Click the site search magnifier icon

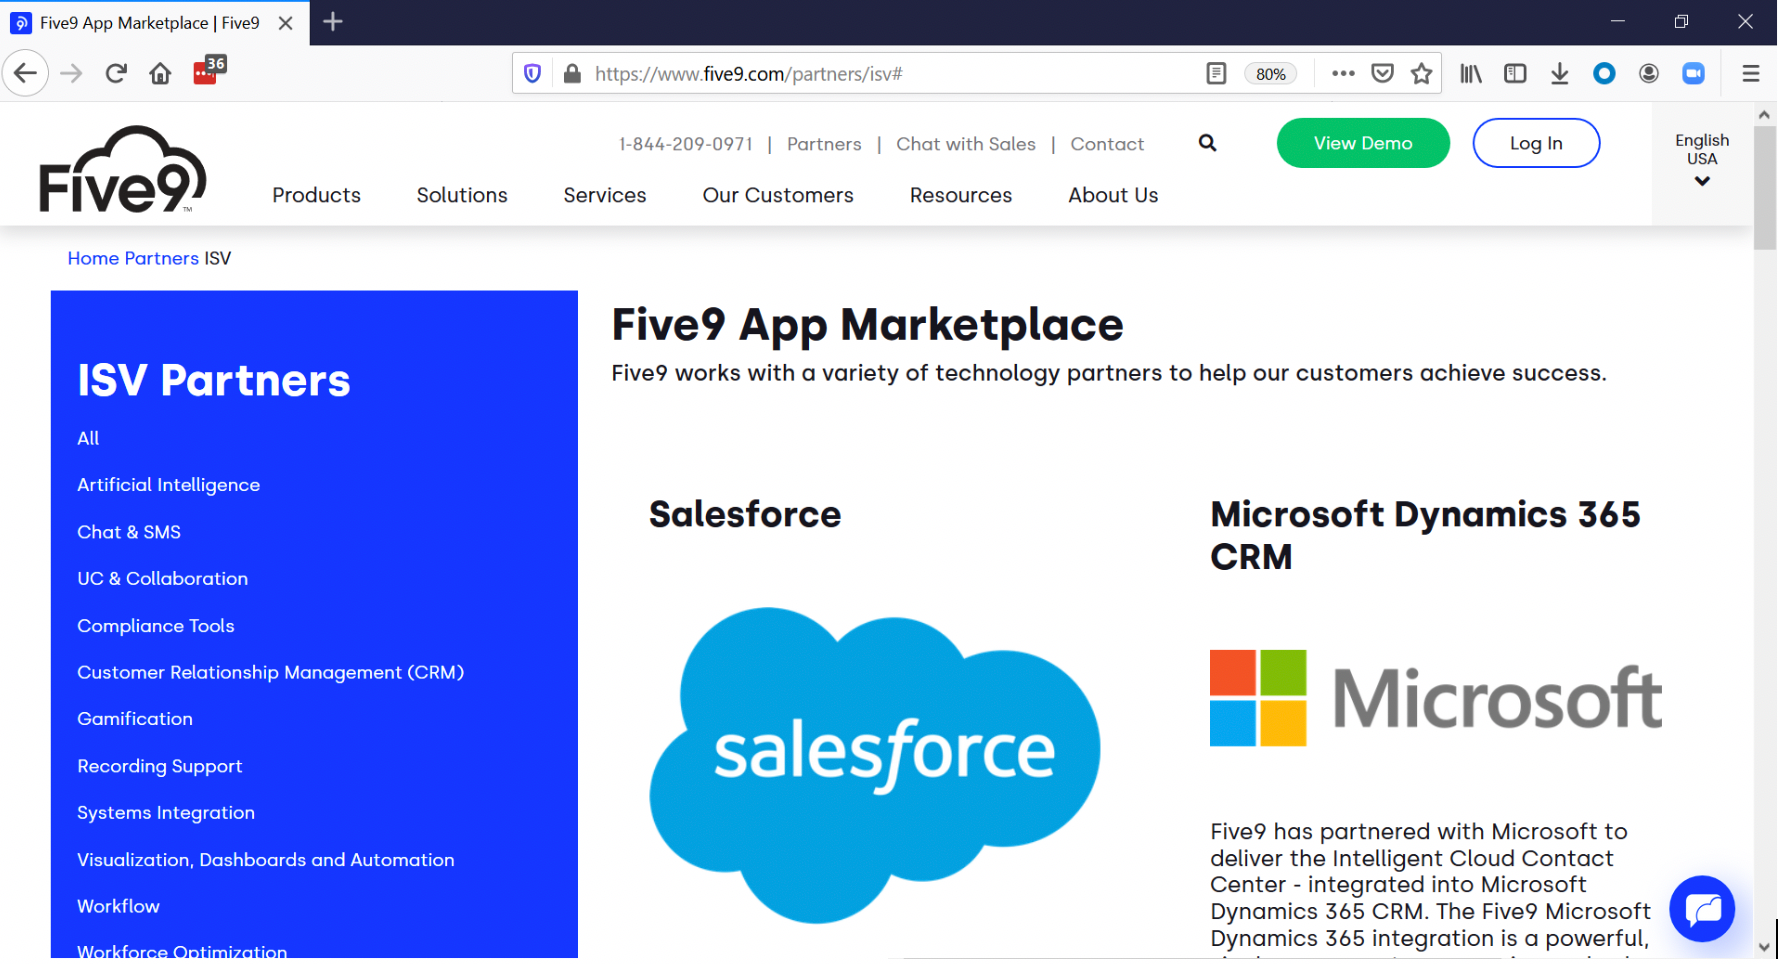pyautogui.click(x=1207, y=143)
